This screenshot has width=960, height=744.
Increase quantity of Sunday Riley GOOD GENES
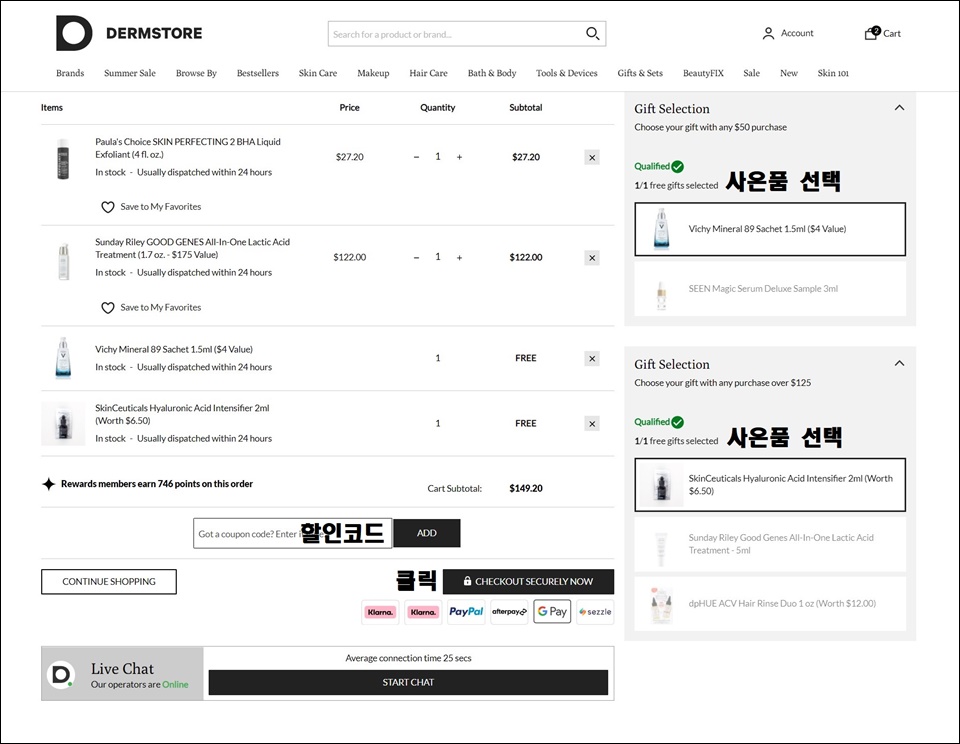pos(459,258)
